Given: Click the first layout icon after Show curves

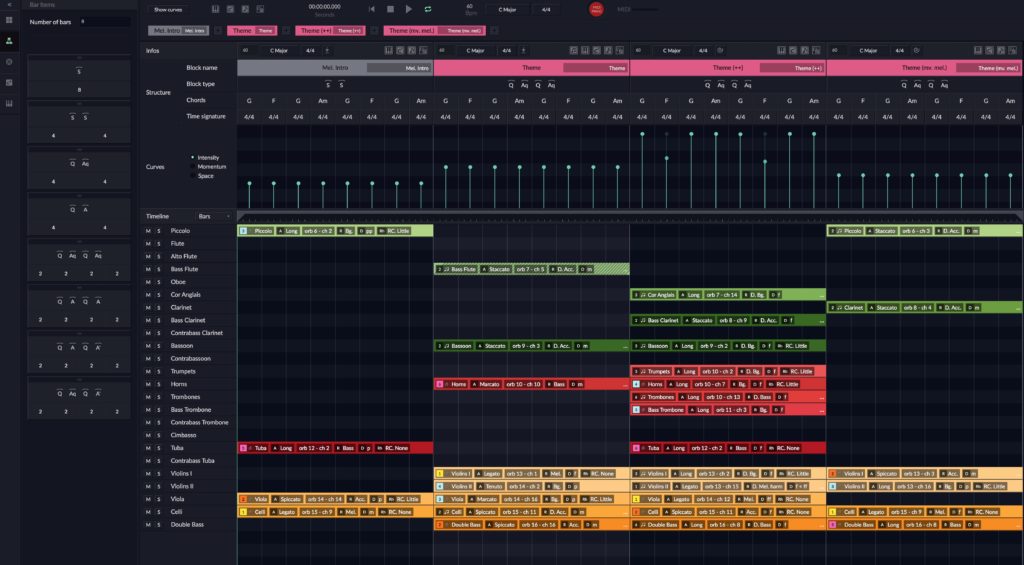Looking at the screenshot, I should click(x=216, y=9).
